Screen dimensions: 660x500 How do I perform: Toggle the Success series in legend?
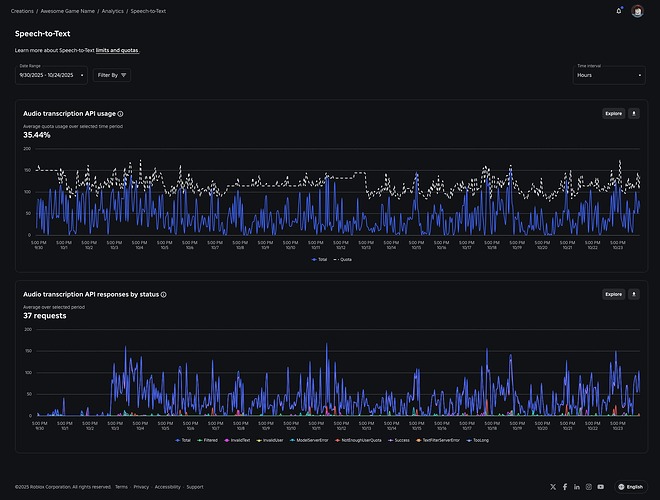coord(399,440)
